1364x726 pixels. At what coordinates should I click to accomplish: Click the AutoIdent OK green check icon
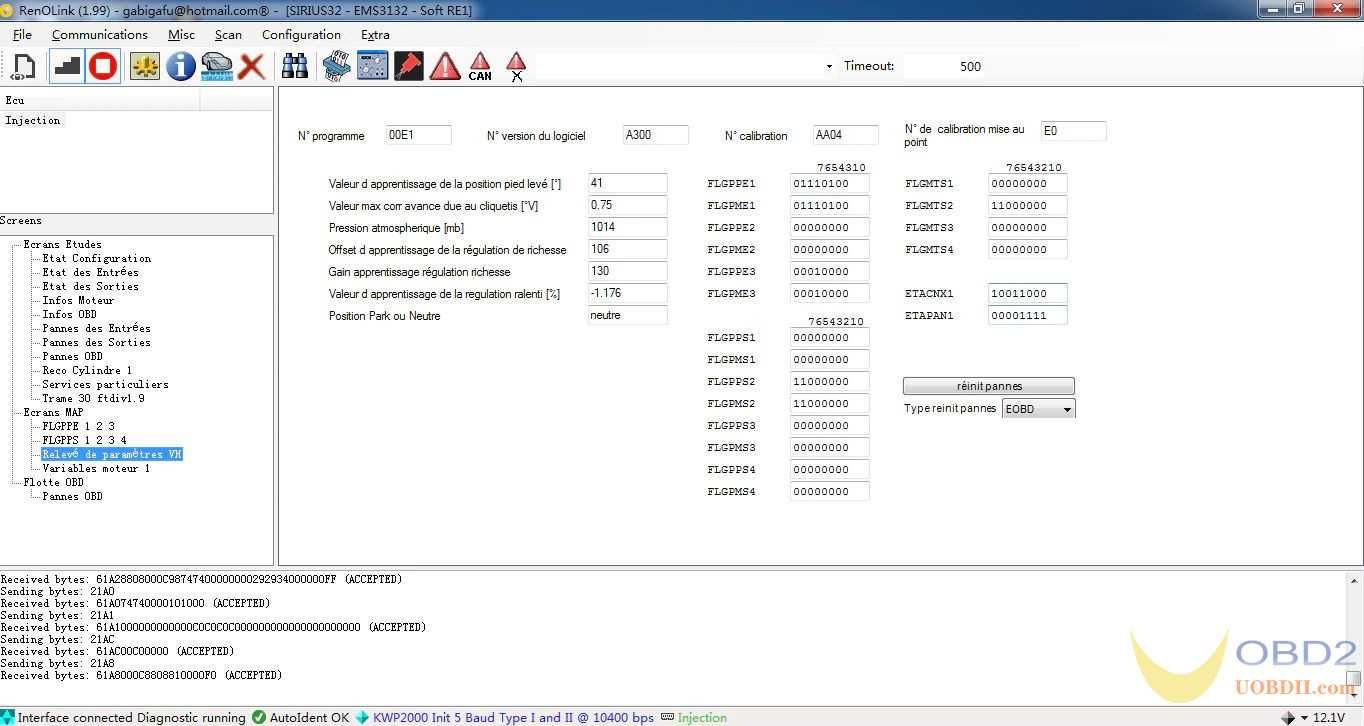pos(259,717)
